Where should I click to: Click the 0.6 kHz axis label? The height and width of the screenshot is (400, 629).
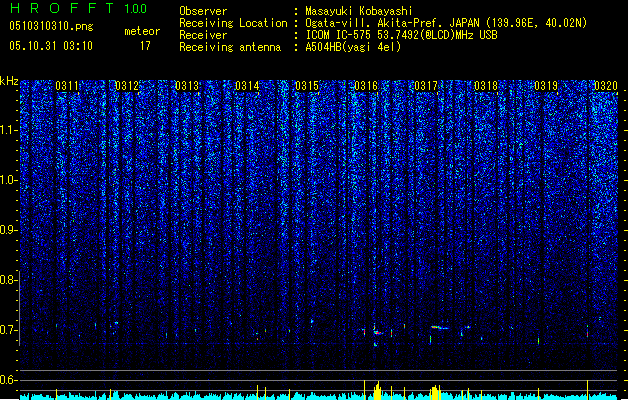8,380
